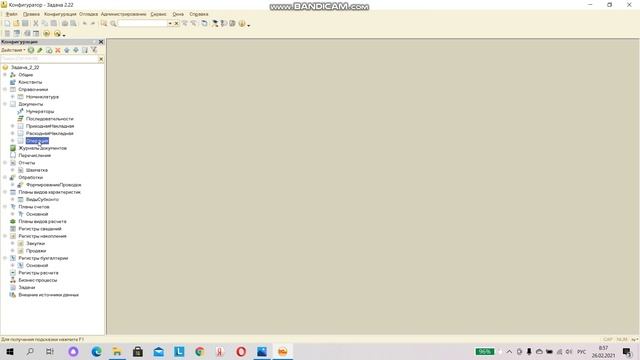
Task: Open the notification center in the system tray
Action: 627,351
